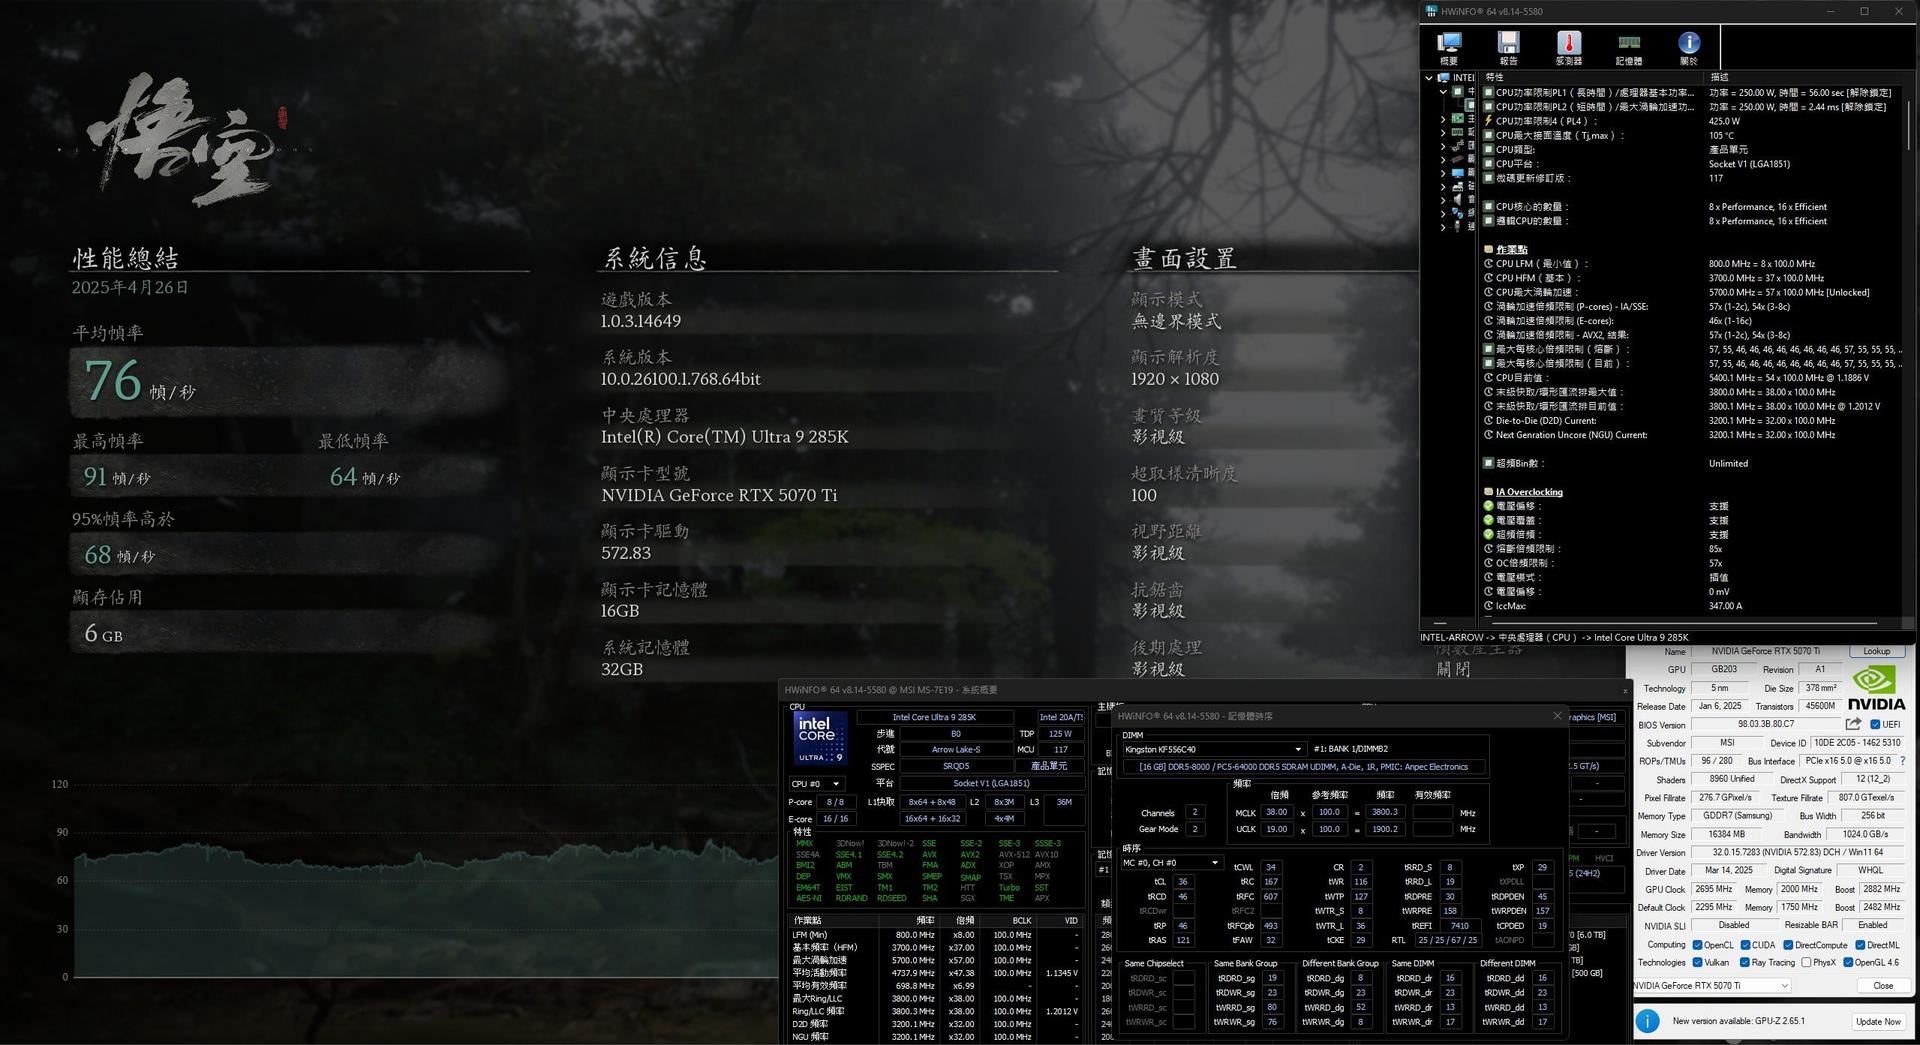Click the 'Unlimited' 超頻Bin數 value
This screenshot has width=1920, height=1045.
(1728, 464)
